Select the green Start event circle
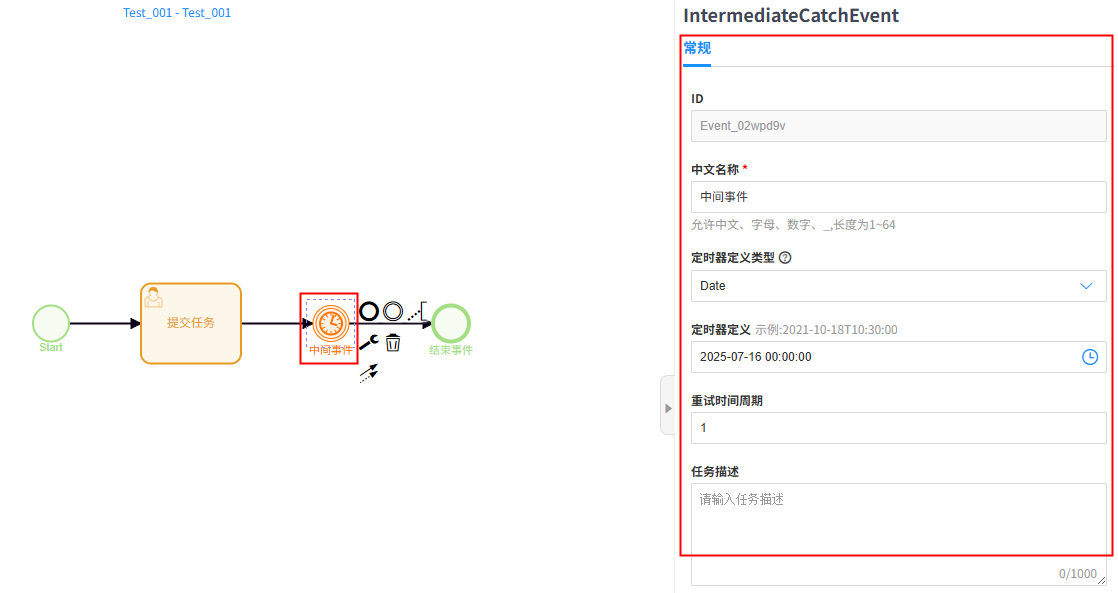Screen dimensions: 1118x593 pos(51,323)
